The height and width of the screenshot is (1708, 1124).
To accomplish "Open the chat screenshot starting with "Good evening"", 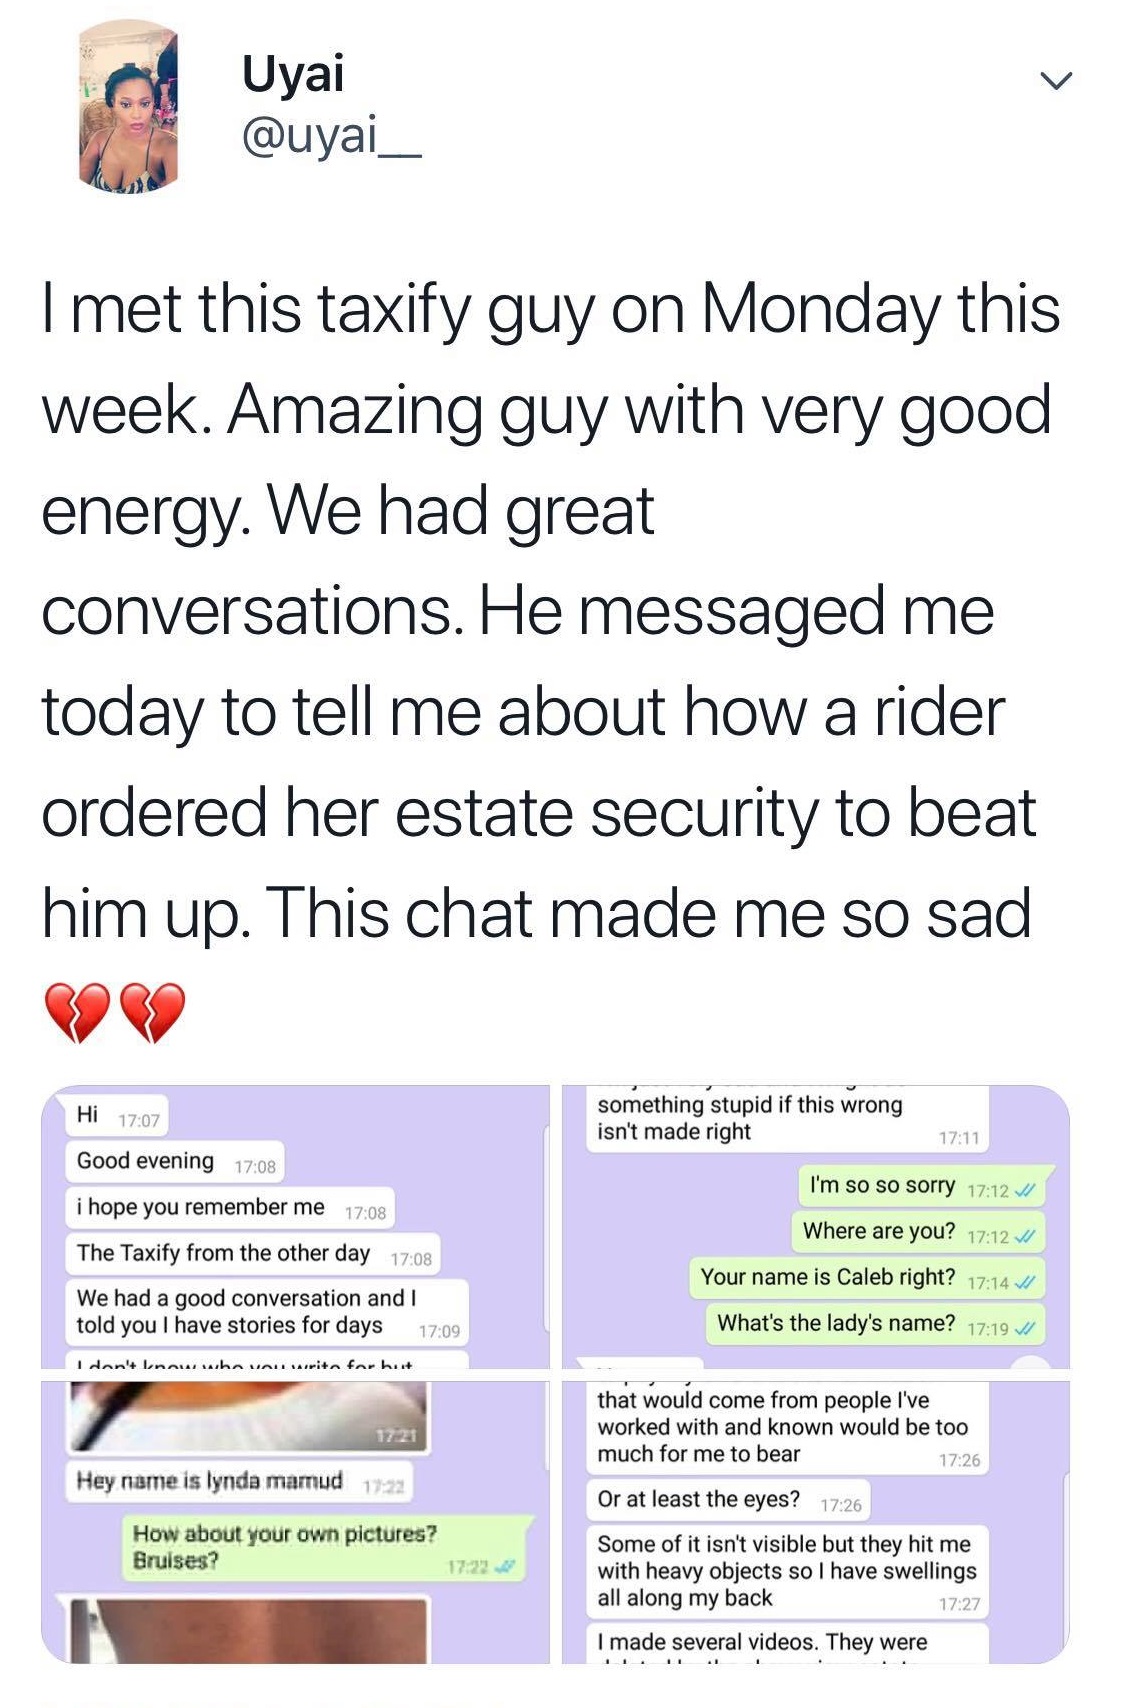I will tap(295, 1226).
